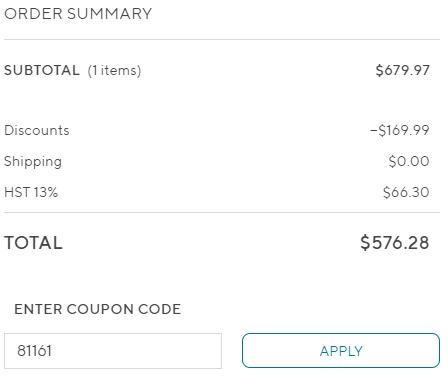The height and width of the screenshot is (381, 448).
Task: Focus the coupon code input field
Action: pyautogui.click(x=113, y=351)
